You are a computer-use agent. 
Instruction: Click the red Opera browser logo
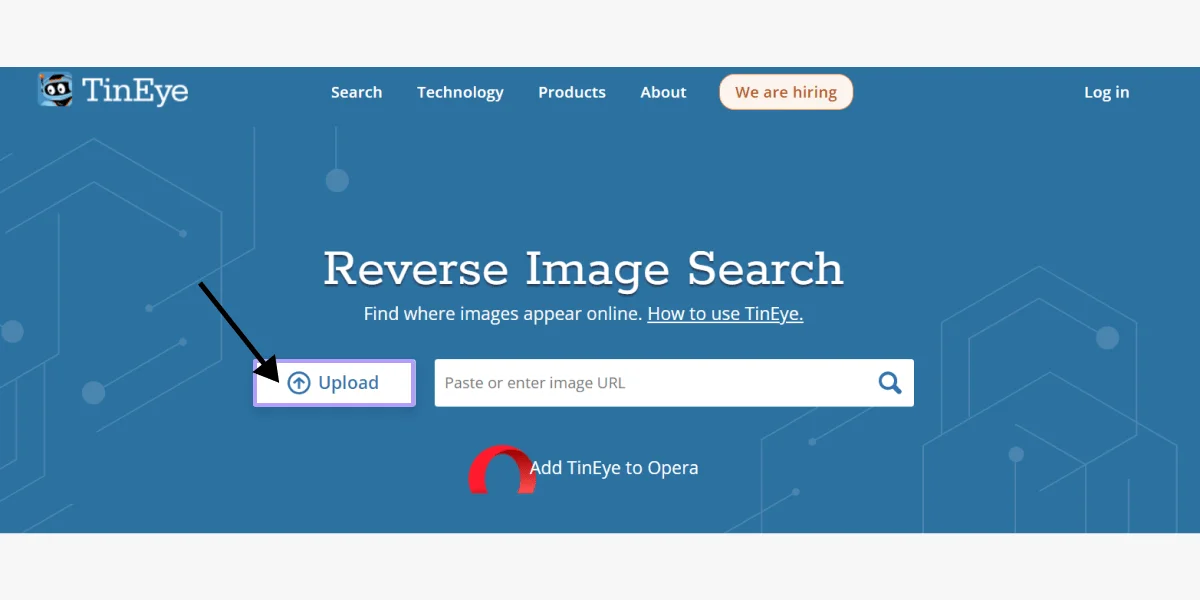502,469
